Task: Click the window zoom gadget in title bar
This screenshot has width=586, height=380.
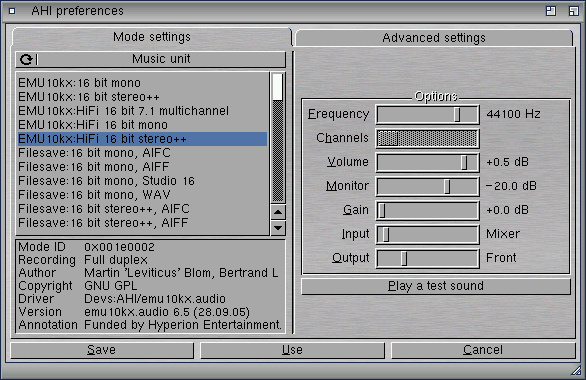Action: point(550,11)
